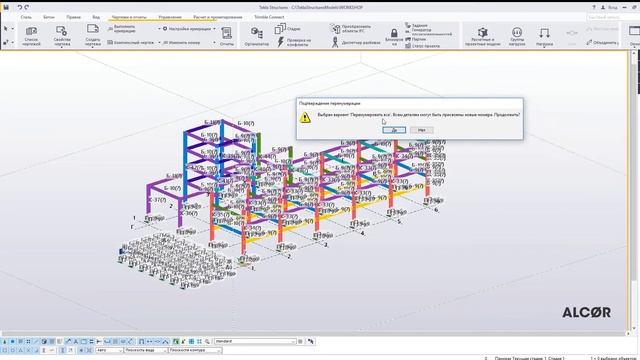Screen dimensions: 640x360
Task: Open the Расчет и проектирование tab
Action: [218, 17]
